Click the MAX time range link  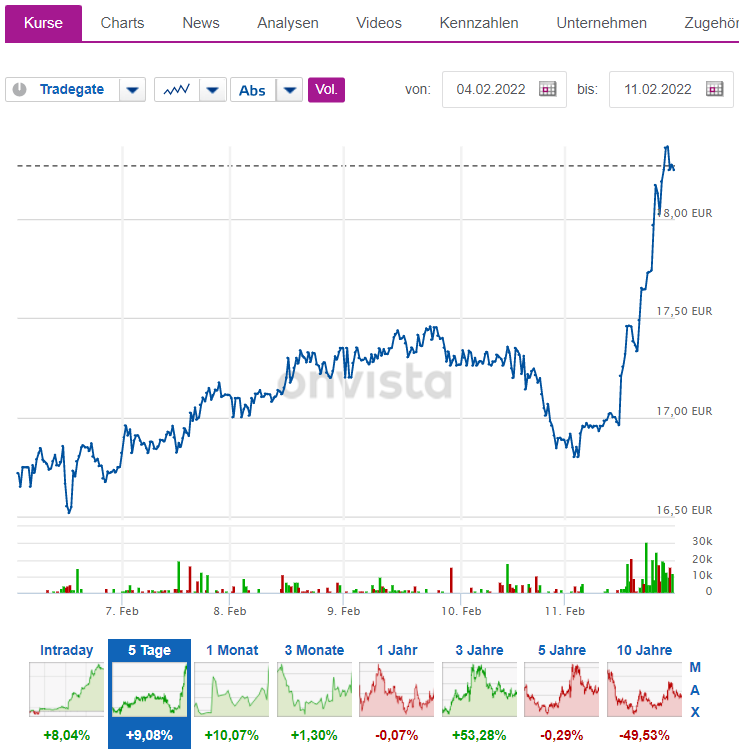coord(695,689)
